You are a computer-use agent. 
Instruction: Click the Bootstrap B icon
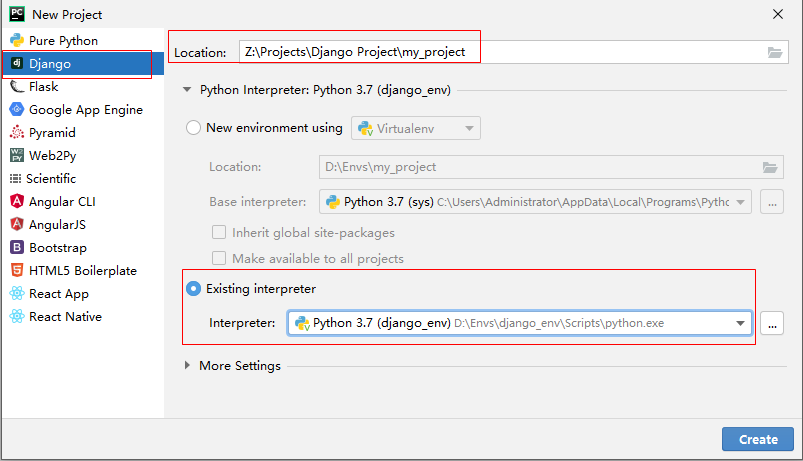click(x=17, y=247)
